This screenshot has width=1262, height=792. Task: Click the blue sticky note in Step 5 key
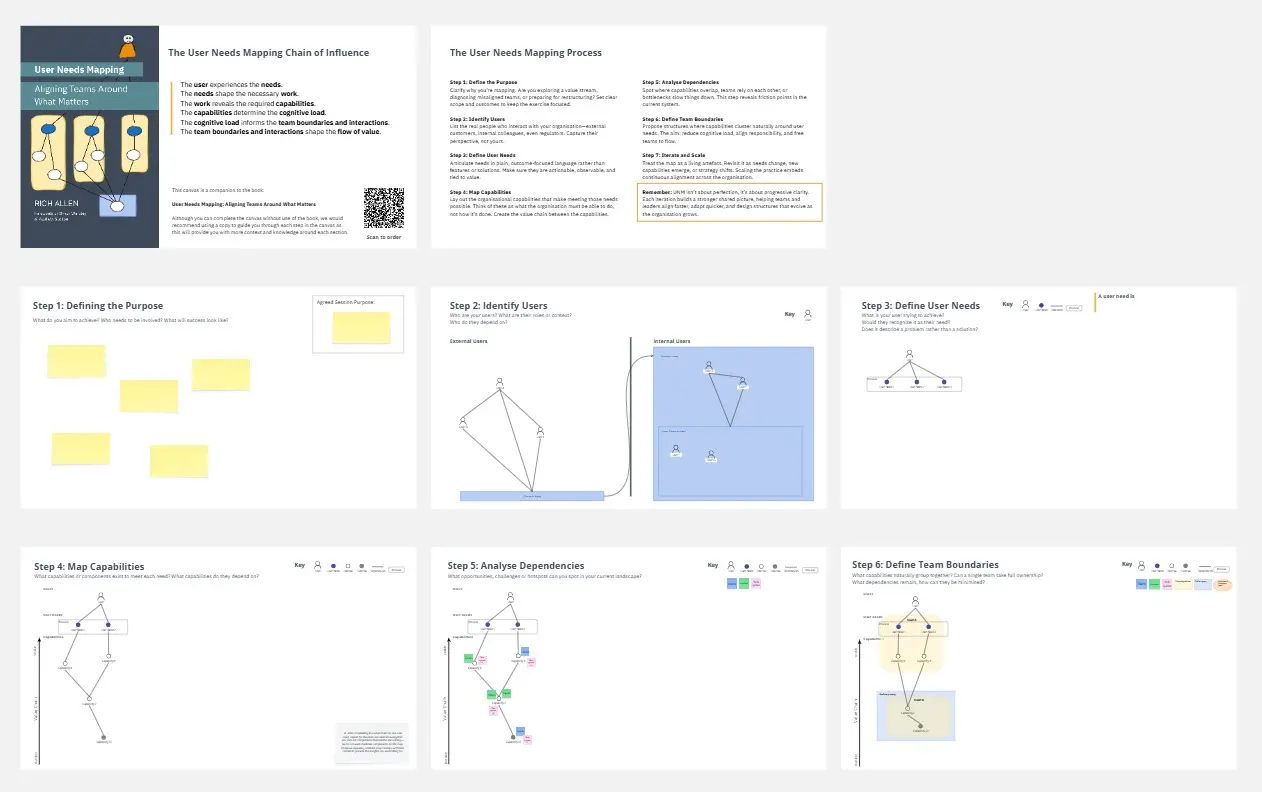(x=730, y=582)
